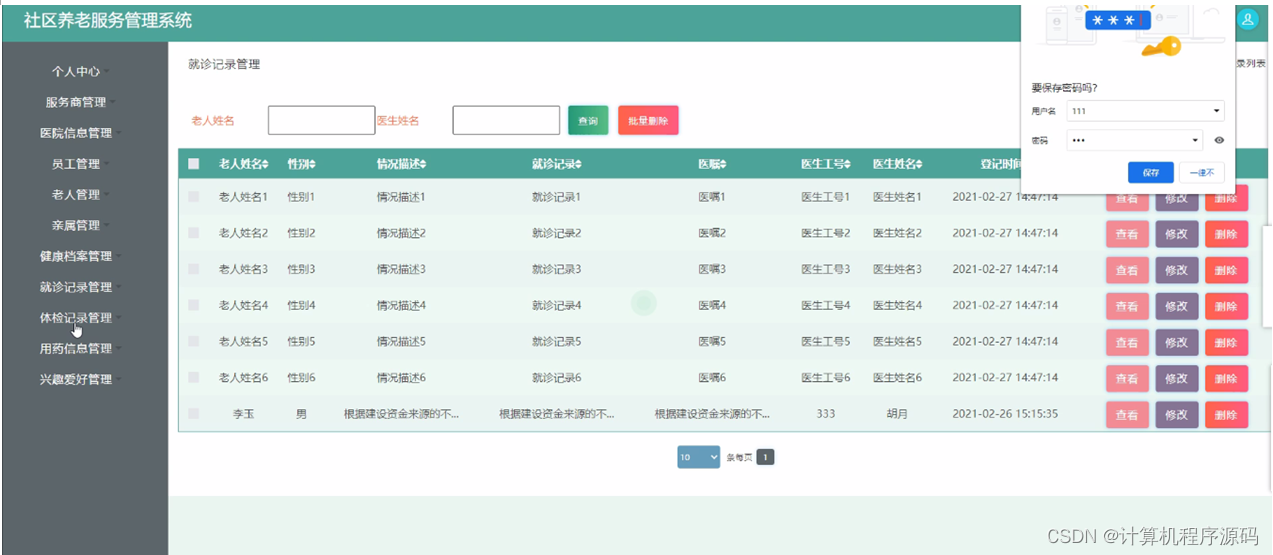Click cell 情况描述2
The width and height of the screenshot is (1273, 555).
401,233
